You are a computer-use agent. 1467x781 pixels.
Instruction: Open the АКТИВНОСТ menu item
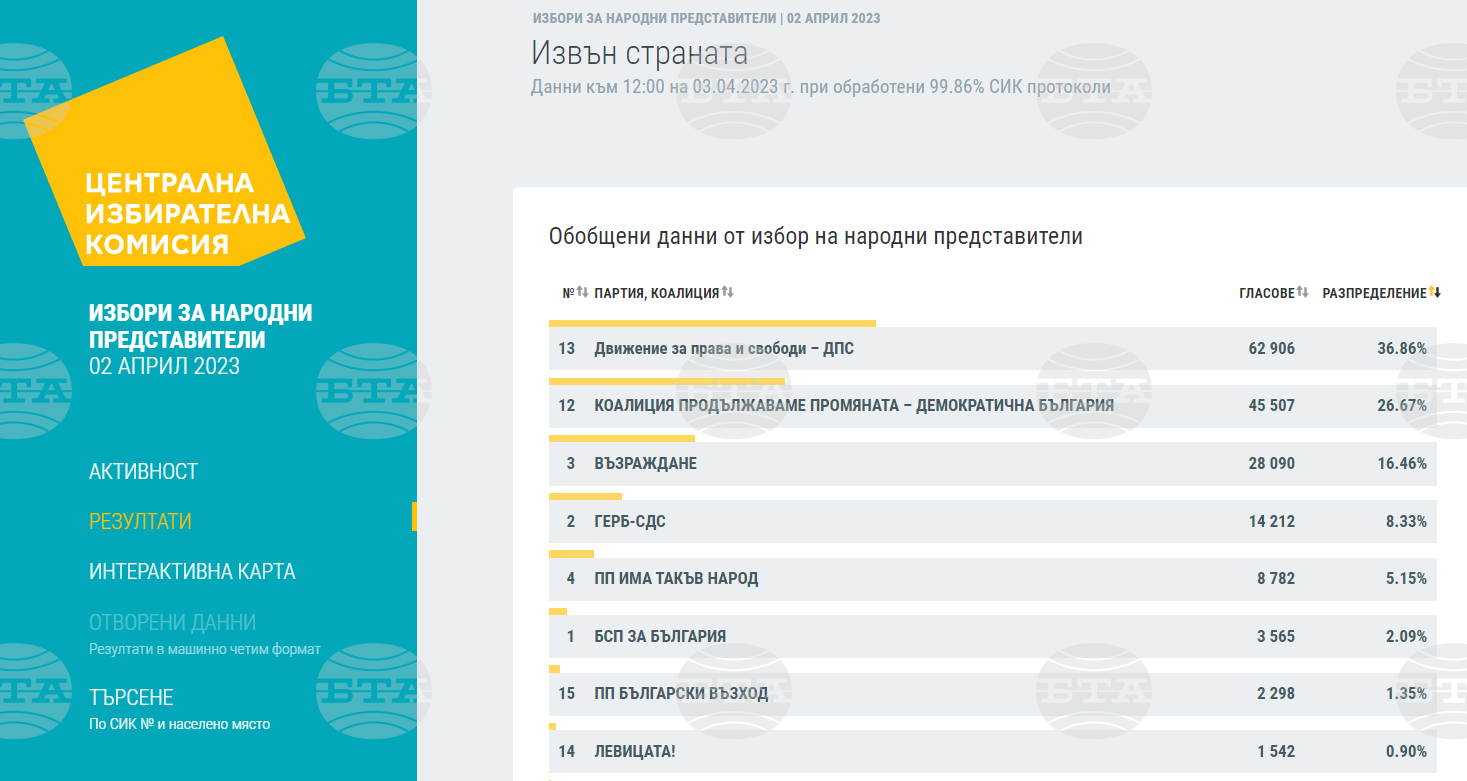(143, 471)
